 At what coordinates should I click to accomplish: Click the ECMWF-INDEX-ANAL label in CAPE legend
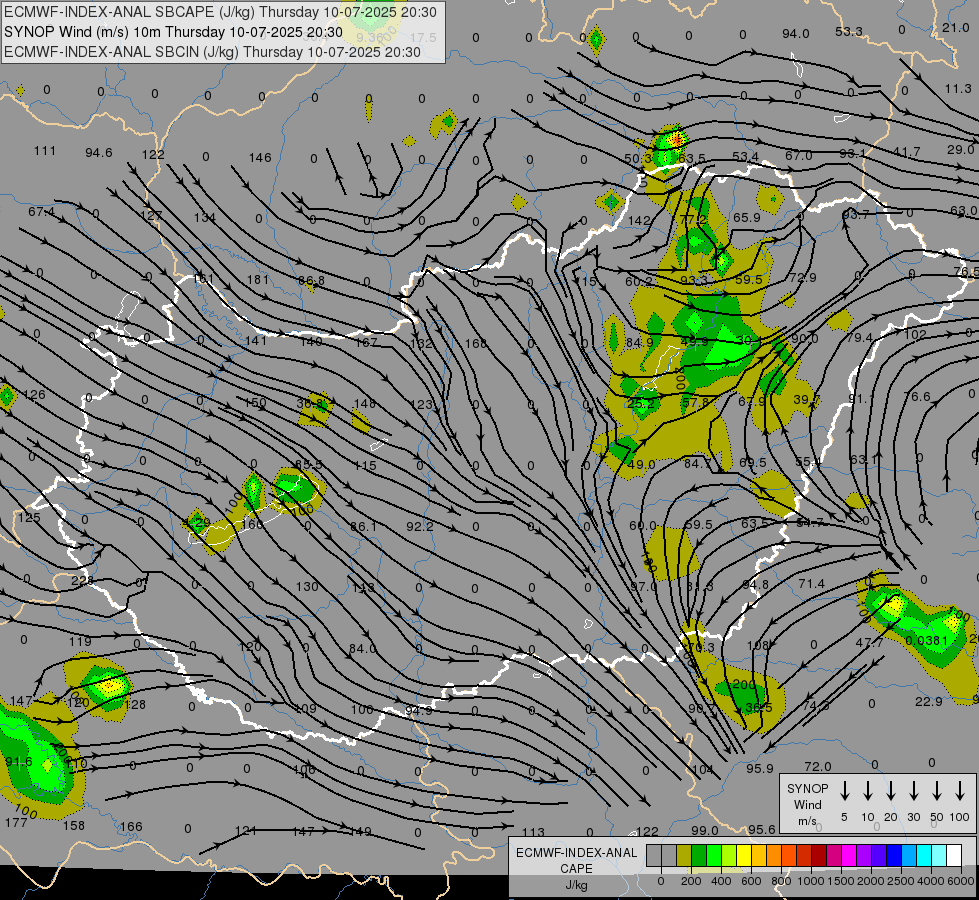[x=576, y=853]
